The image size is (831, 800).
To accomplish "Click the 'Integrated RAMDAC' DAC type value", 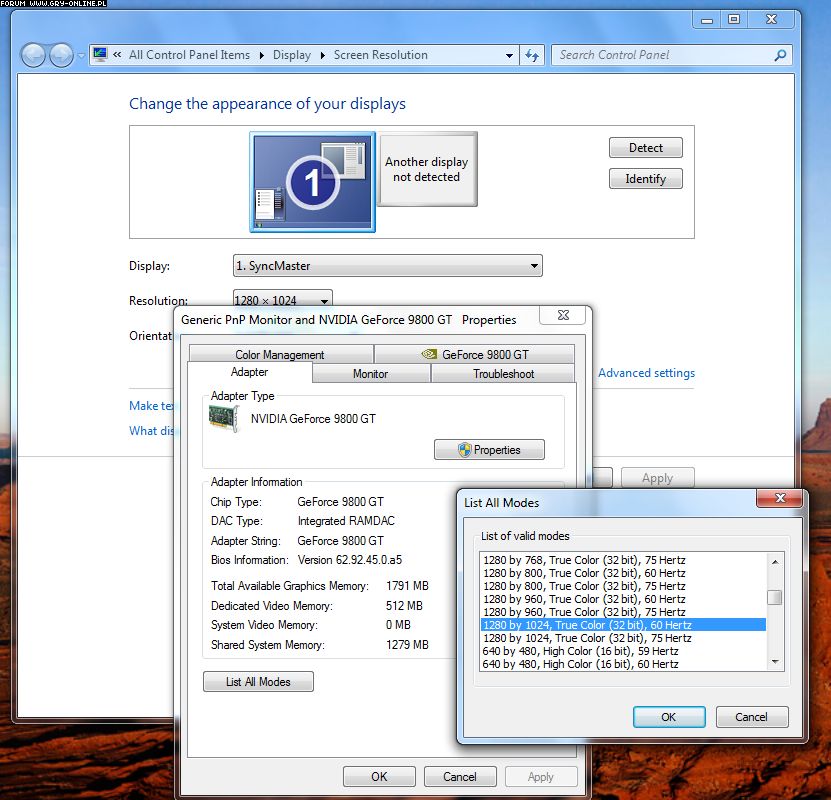I will [x=346, y=521].
